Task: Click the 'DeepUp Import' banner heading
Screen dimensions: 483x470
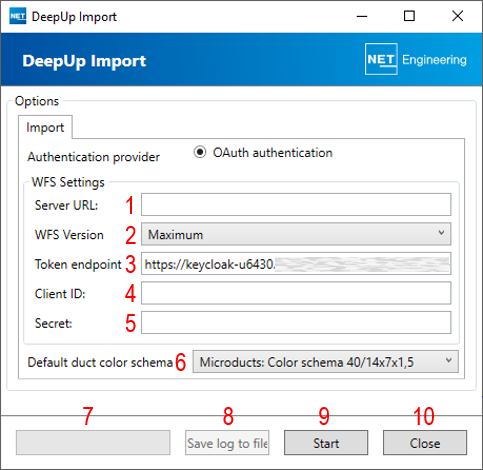Action: (x=84, y=61)
